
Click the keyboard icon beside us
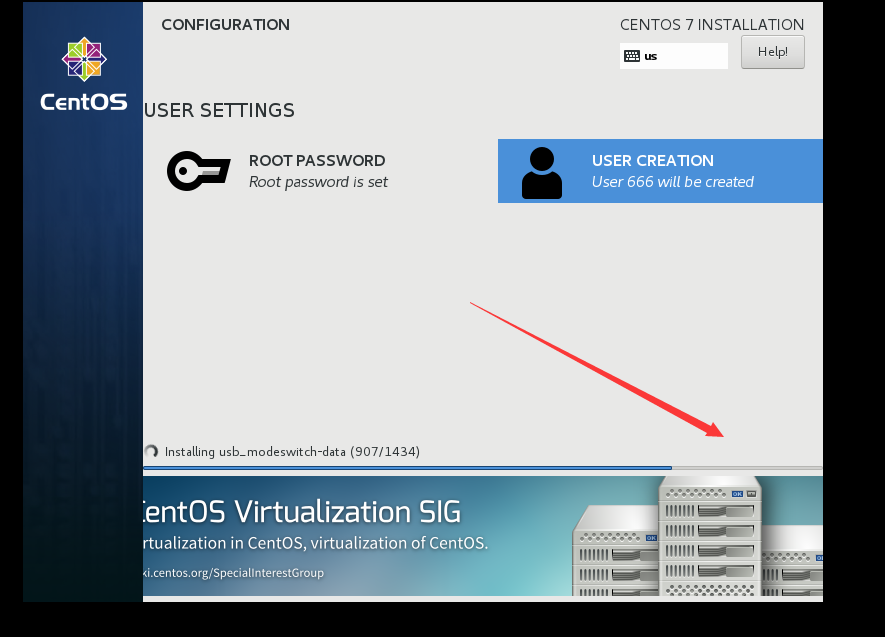[x=632, y=56]
